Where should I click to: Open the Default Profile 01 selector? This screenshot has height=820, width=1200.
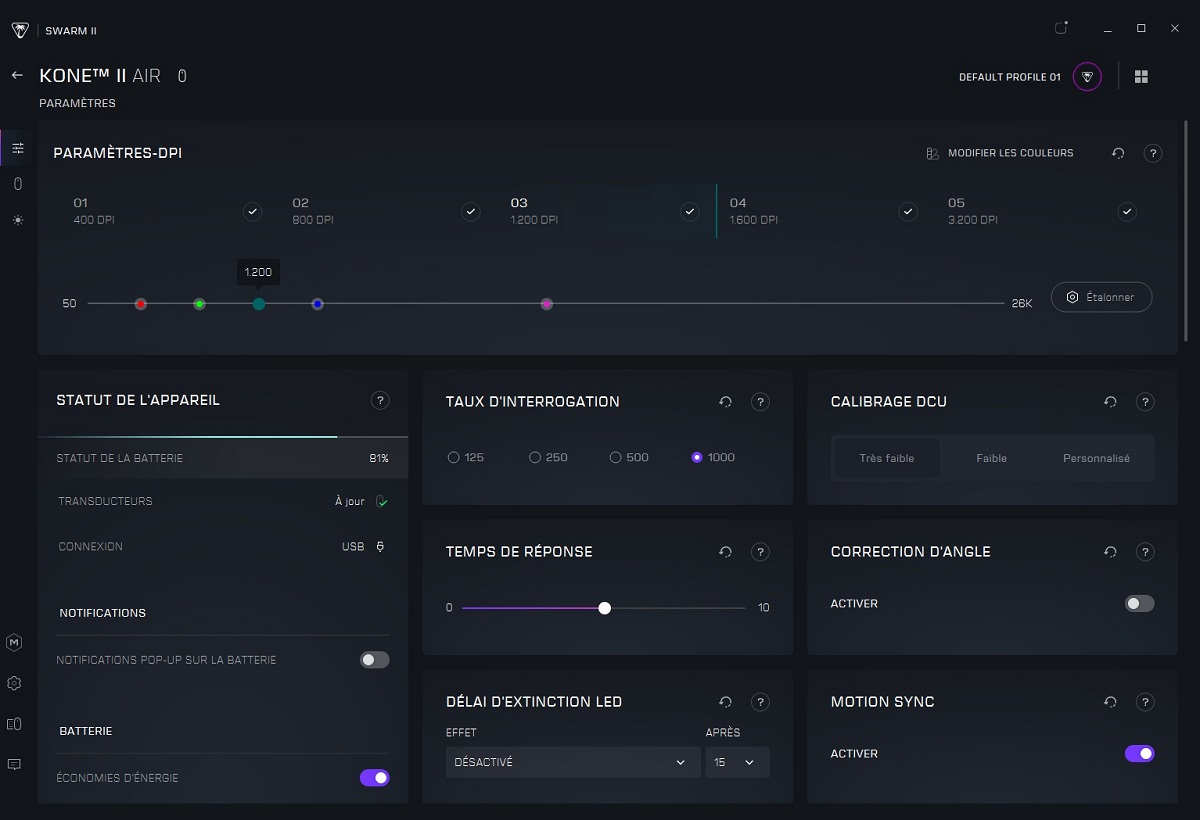1087,77
